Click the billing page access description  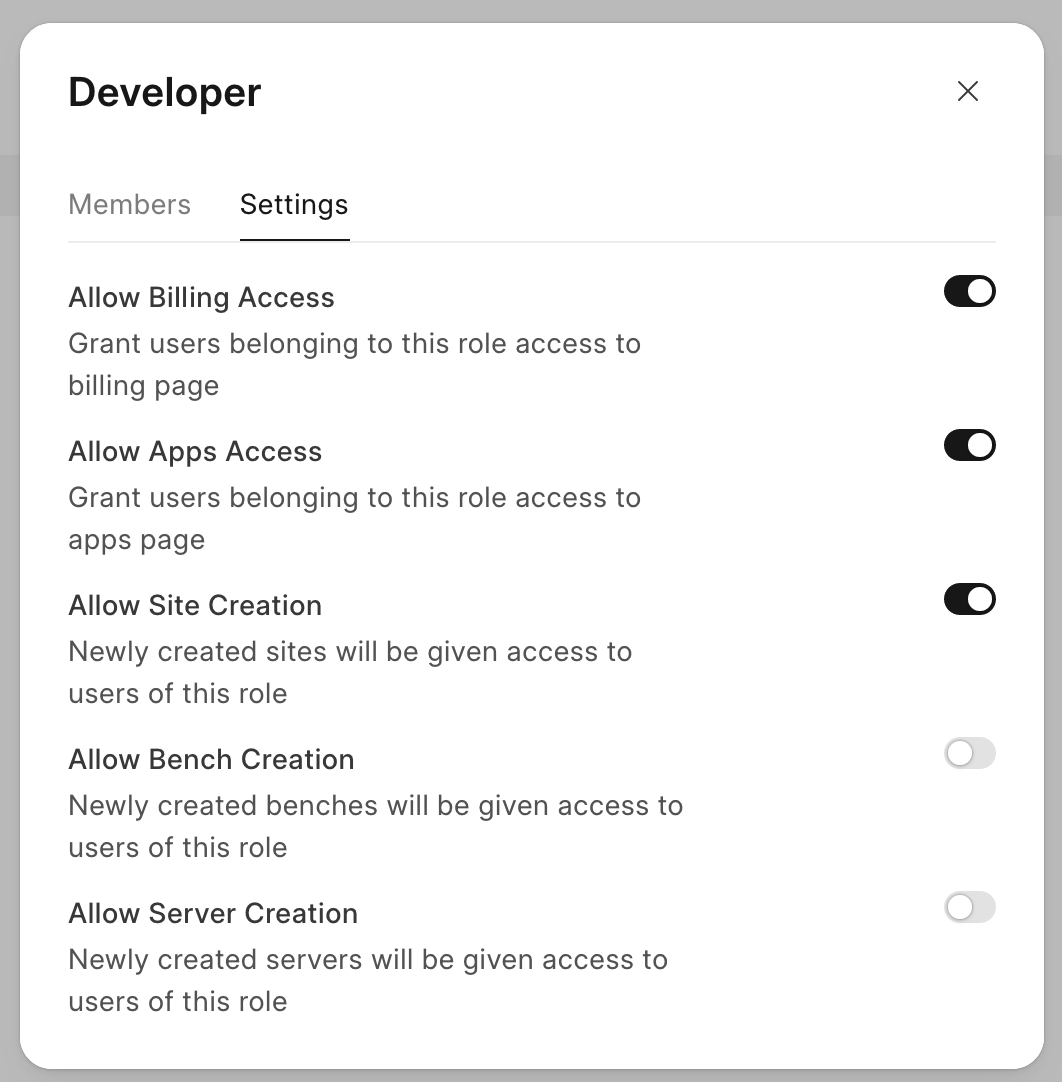[x=354, y=364]
